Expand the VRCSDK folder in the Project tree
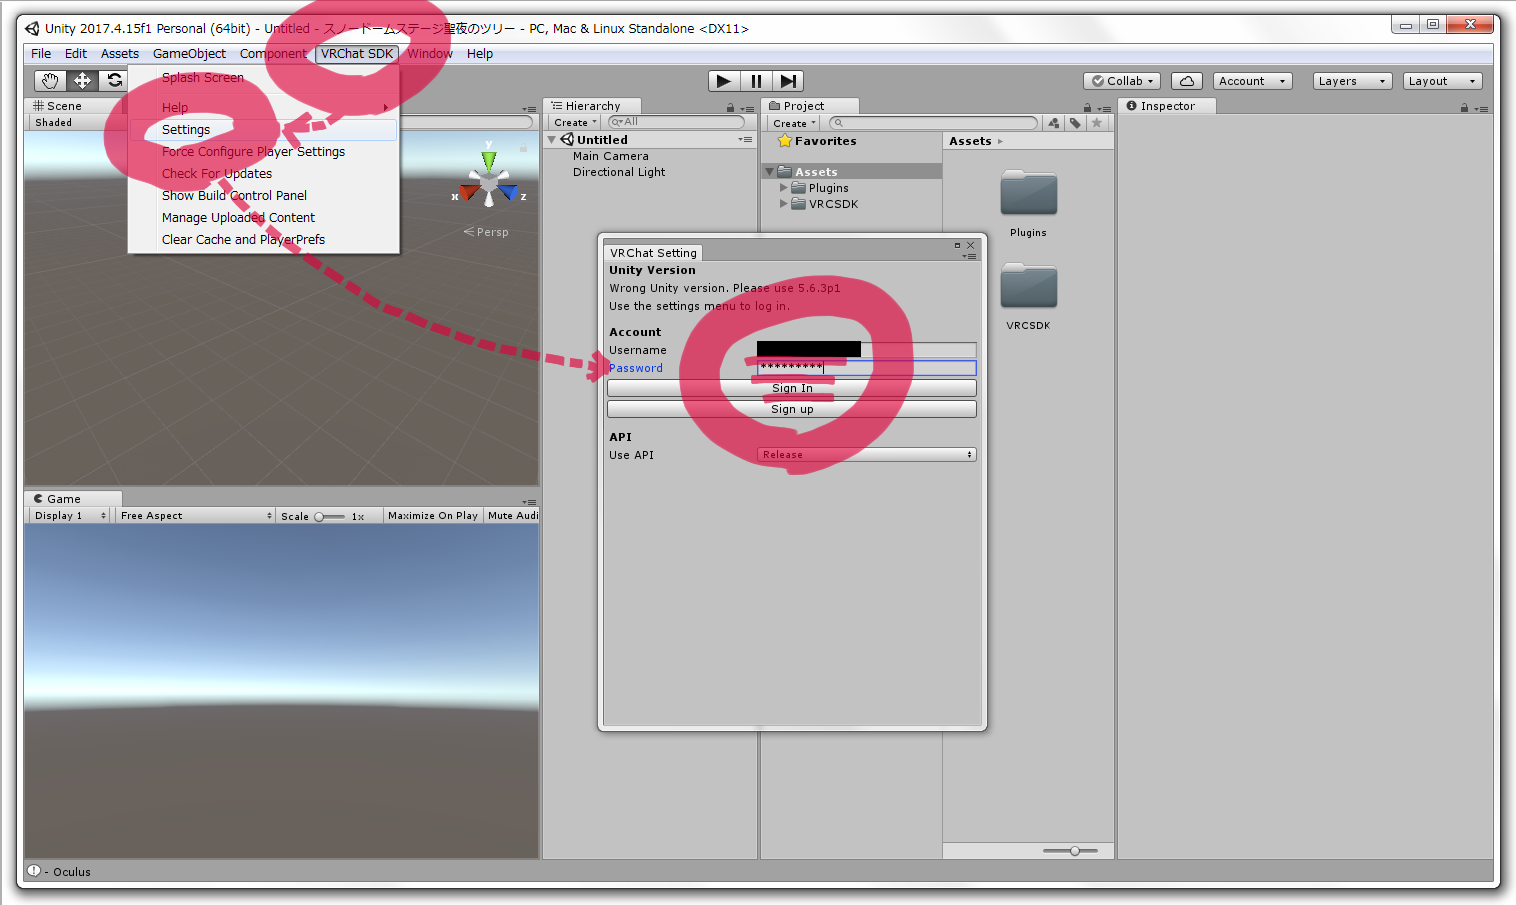 pos(784,204)
